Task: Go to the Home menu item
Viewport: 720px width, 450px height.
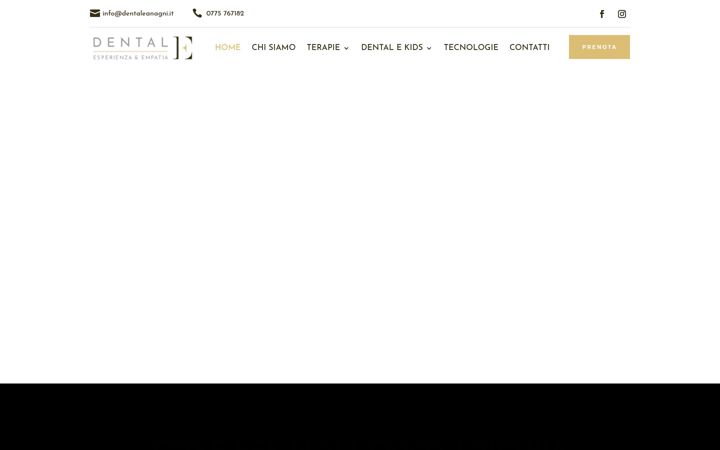Action: point(228,47)
